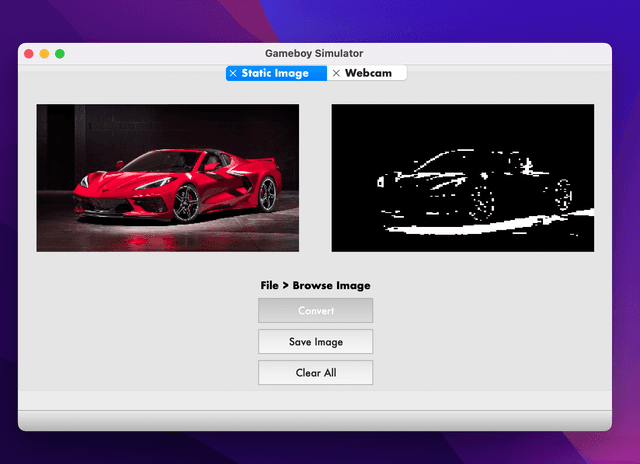Close the Webcam tab with its X

tap(336, 73)
